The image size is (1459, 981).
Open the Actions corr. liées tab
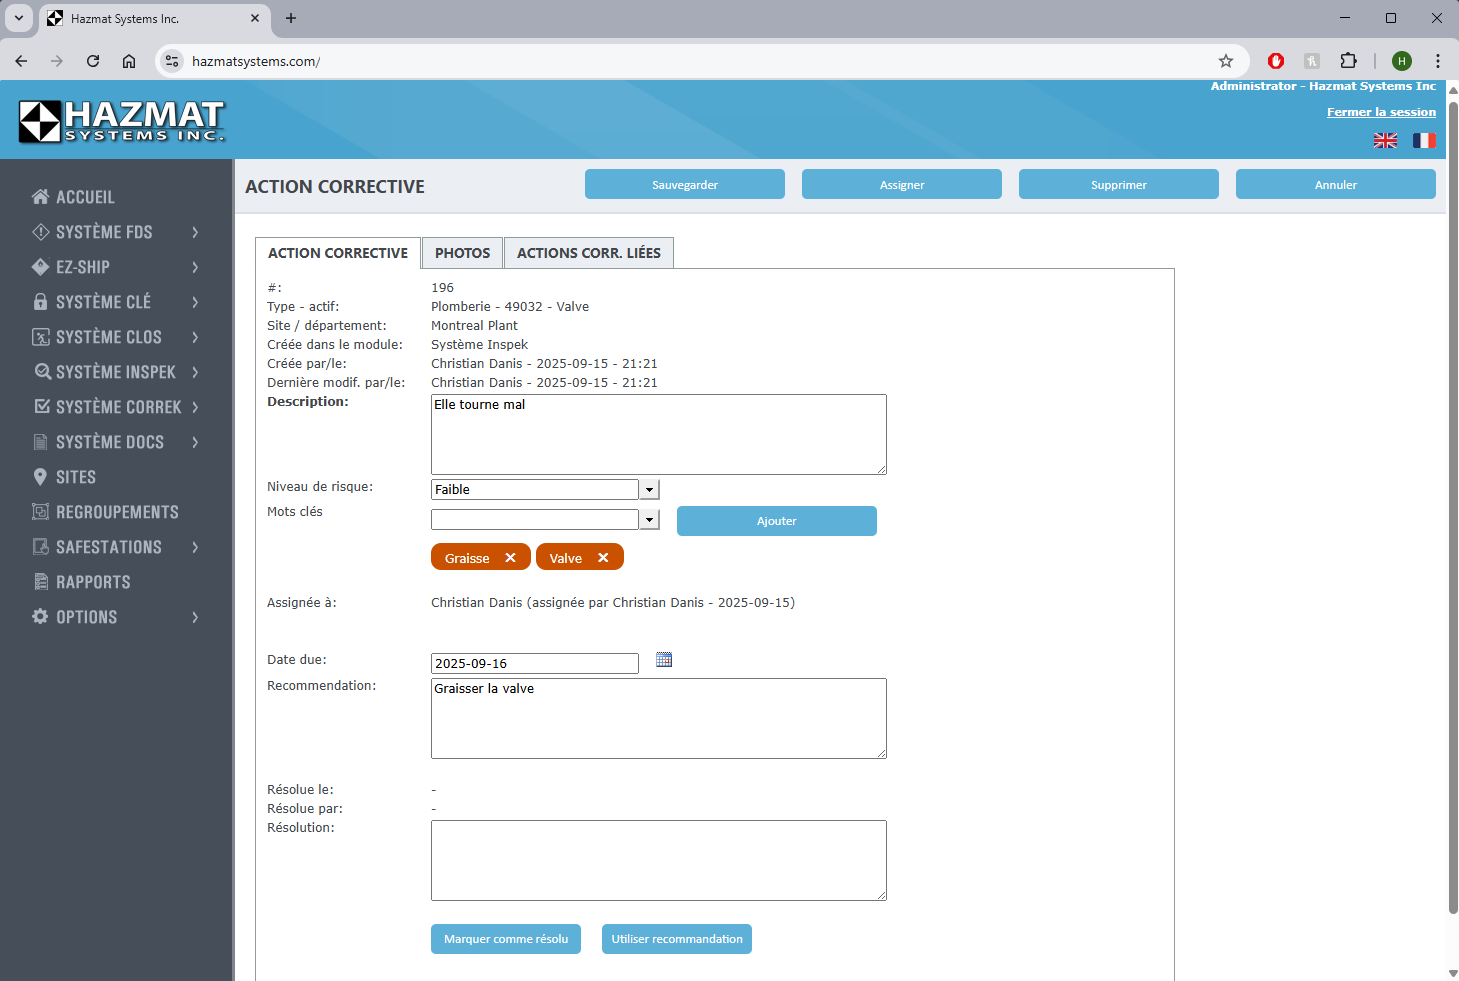[x=588, y=253]
